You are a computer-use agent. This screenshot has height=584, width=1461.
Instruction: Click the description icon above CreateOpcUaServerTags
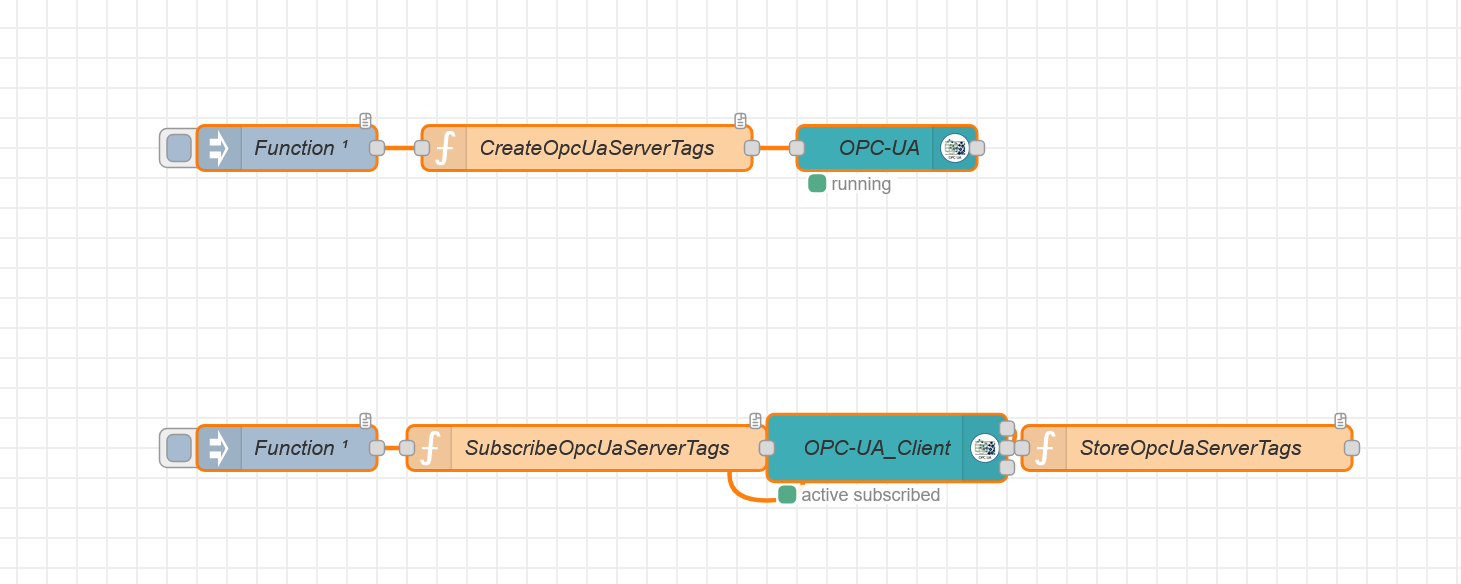click(741, 121)
